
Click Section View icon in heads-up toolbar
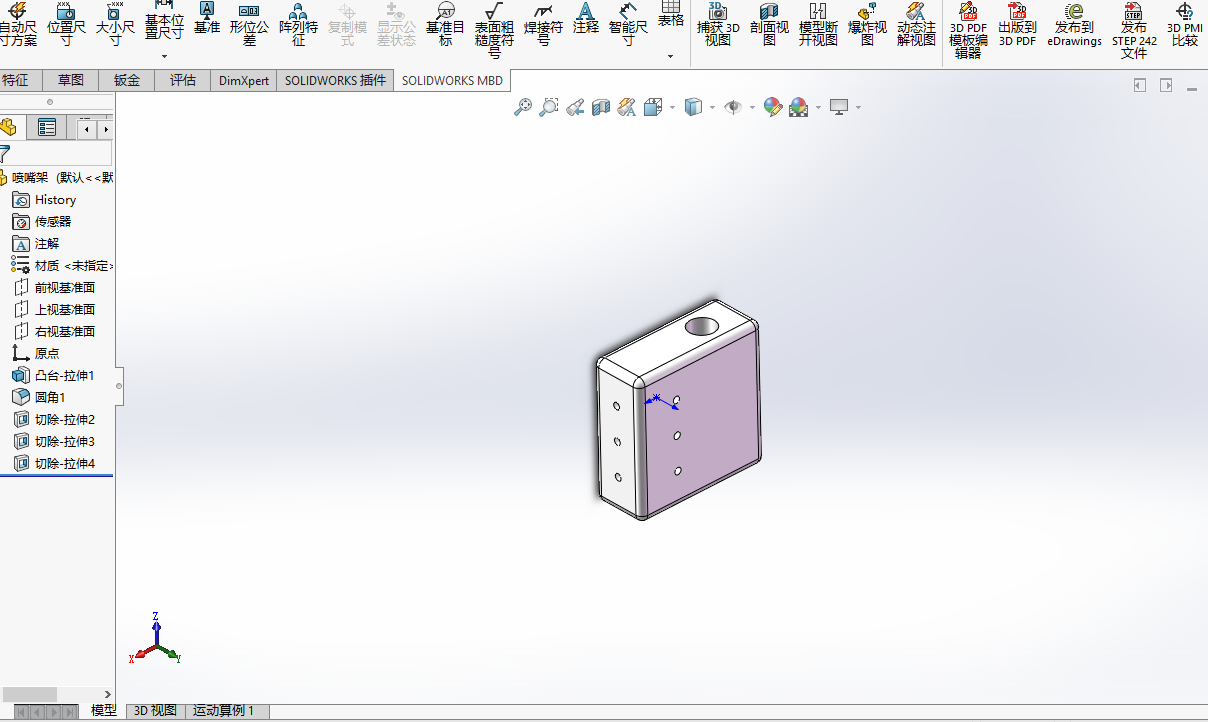[x=601, y=107]
